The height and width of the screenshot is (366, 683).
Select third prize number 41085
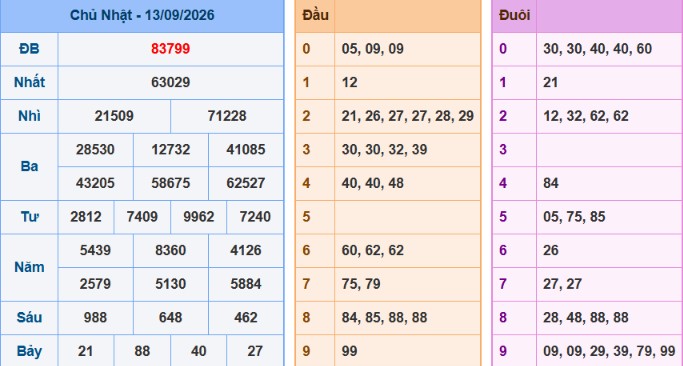(246, 149)
